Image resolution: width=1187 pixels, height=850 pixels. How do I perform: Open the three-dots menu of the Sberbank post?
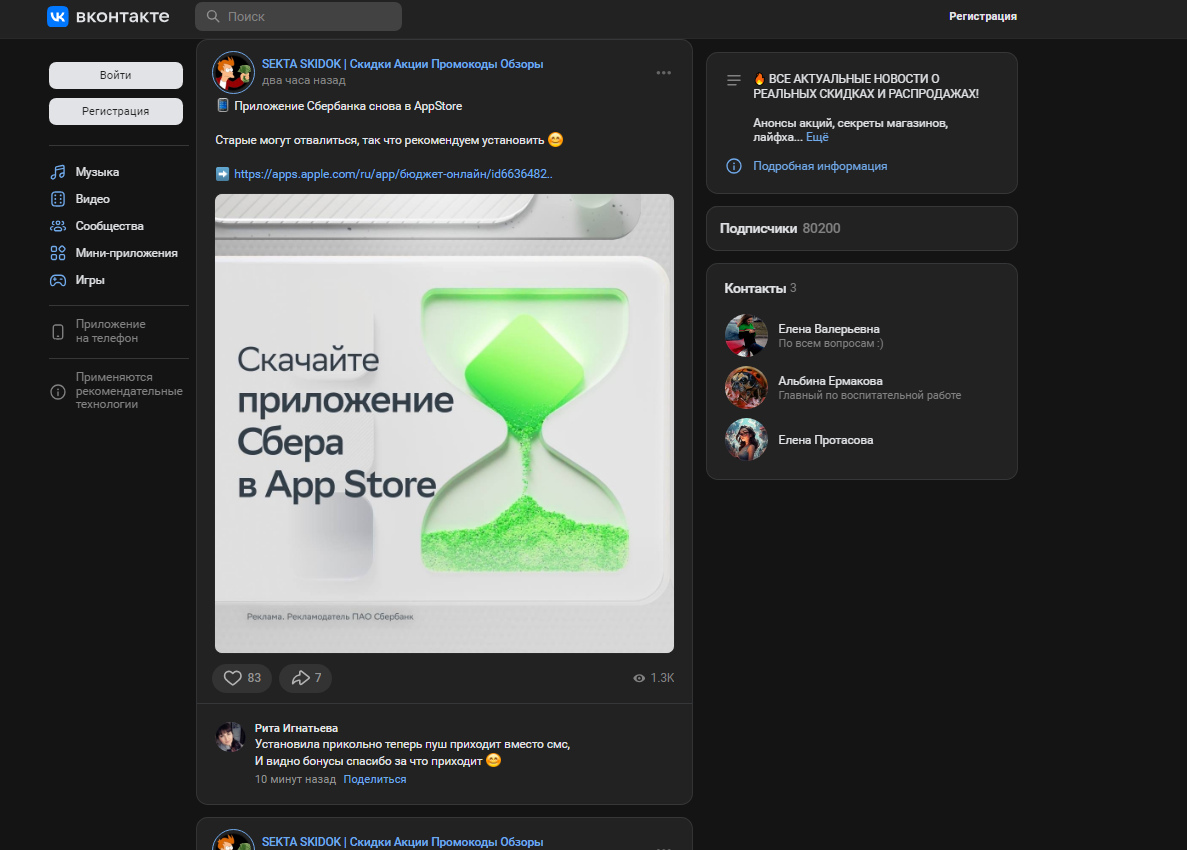point(663,73)
